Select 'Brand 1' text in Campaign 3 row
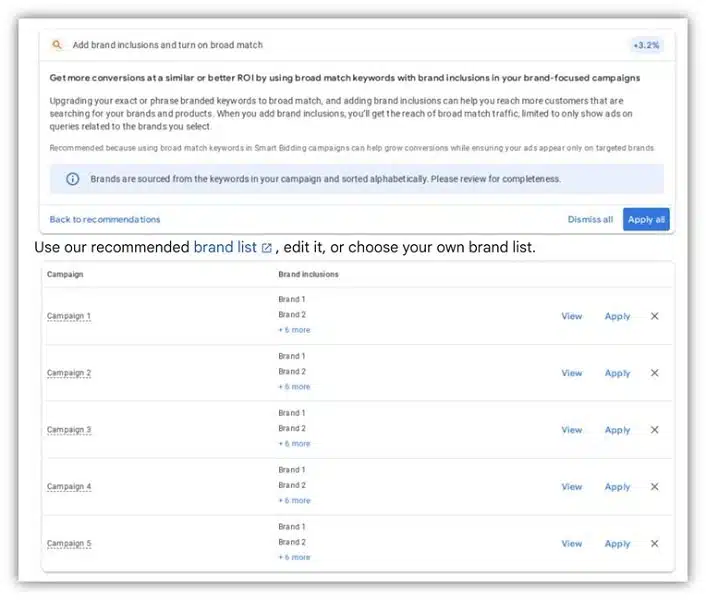This screenshot has width=706, height=600. (x=292, y=413)
